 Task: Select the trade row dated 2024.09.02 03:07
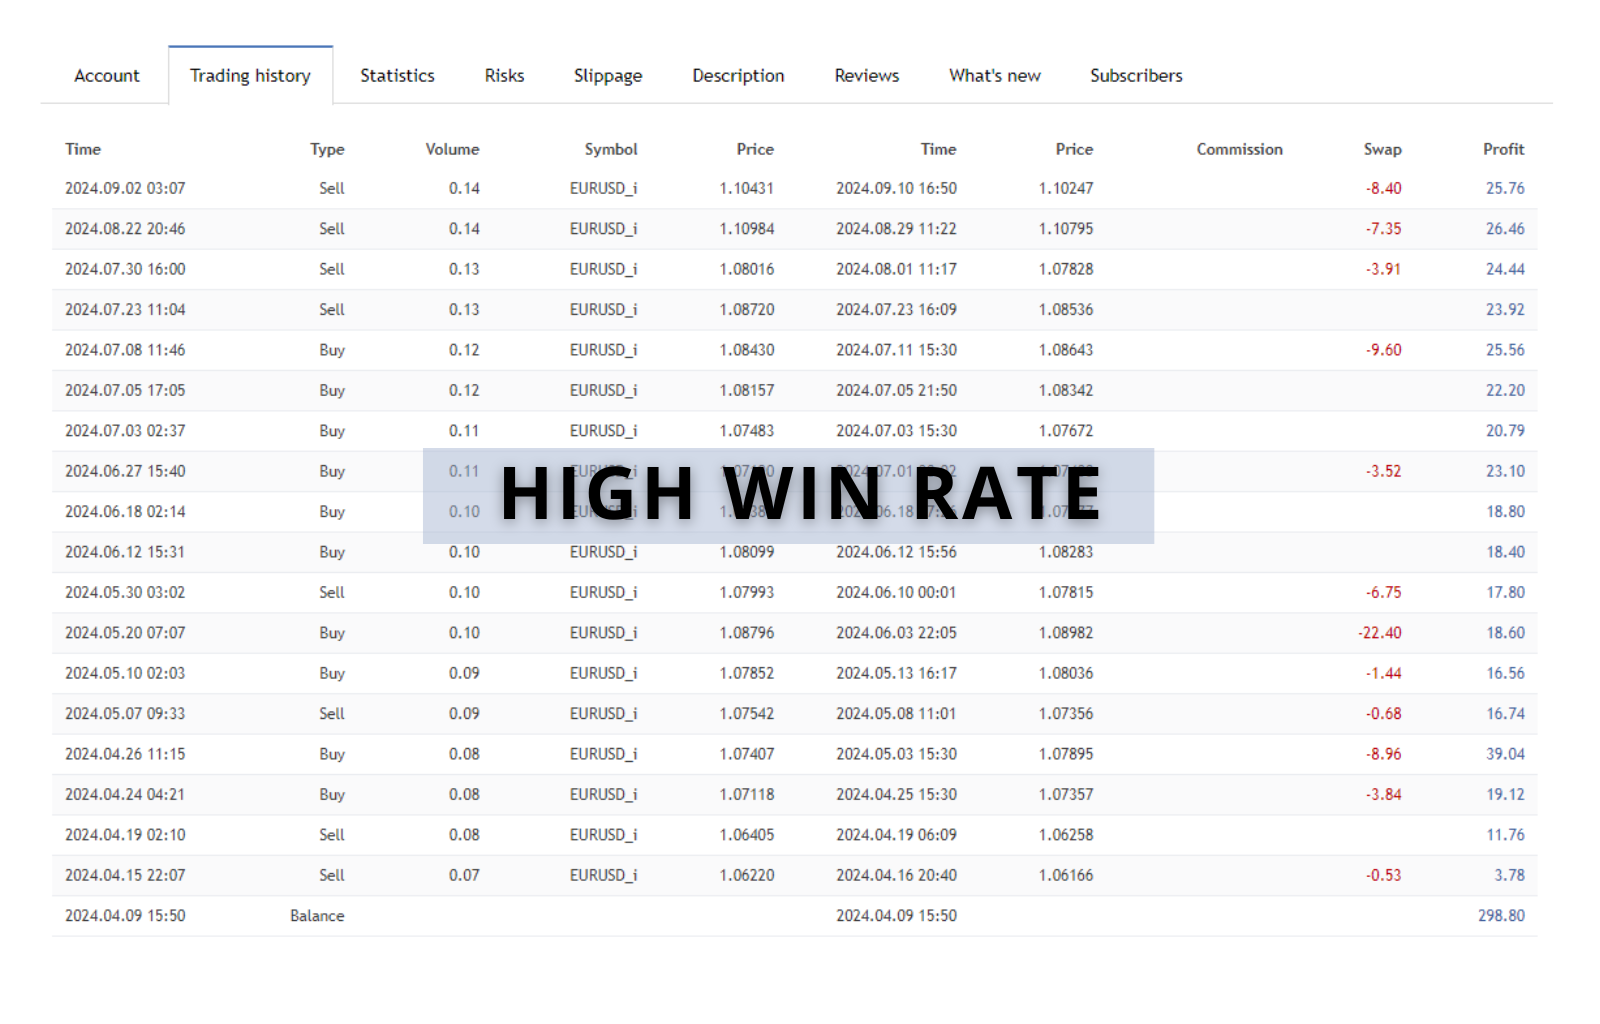(x=125, y=188)
